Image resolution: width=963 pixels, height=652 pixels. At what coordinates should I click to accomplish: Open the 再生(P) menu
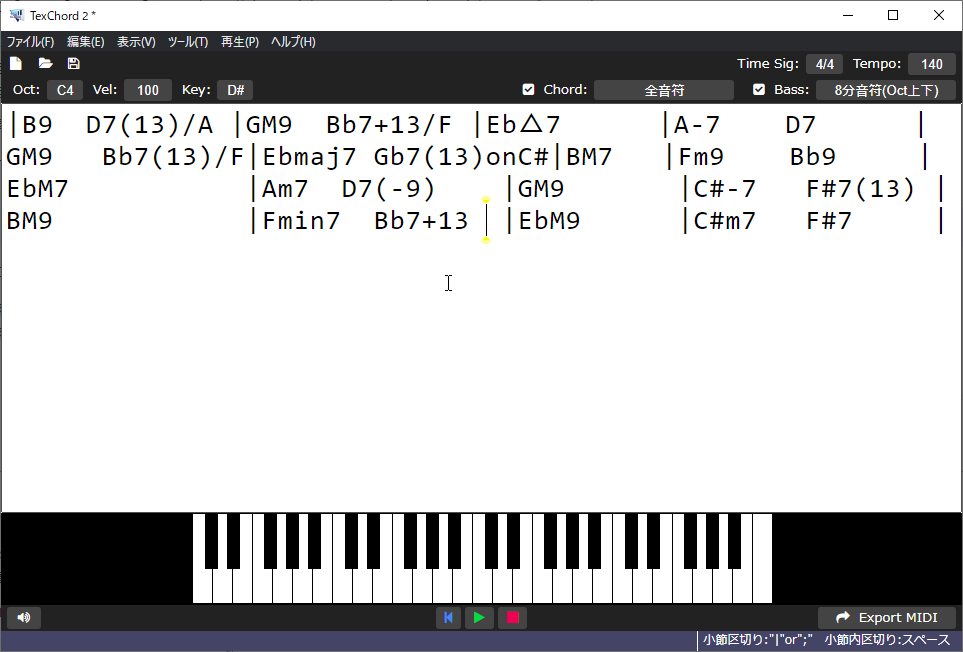pyautogui.click(x=240, y=42)
